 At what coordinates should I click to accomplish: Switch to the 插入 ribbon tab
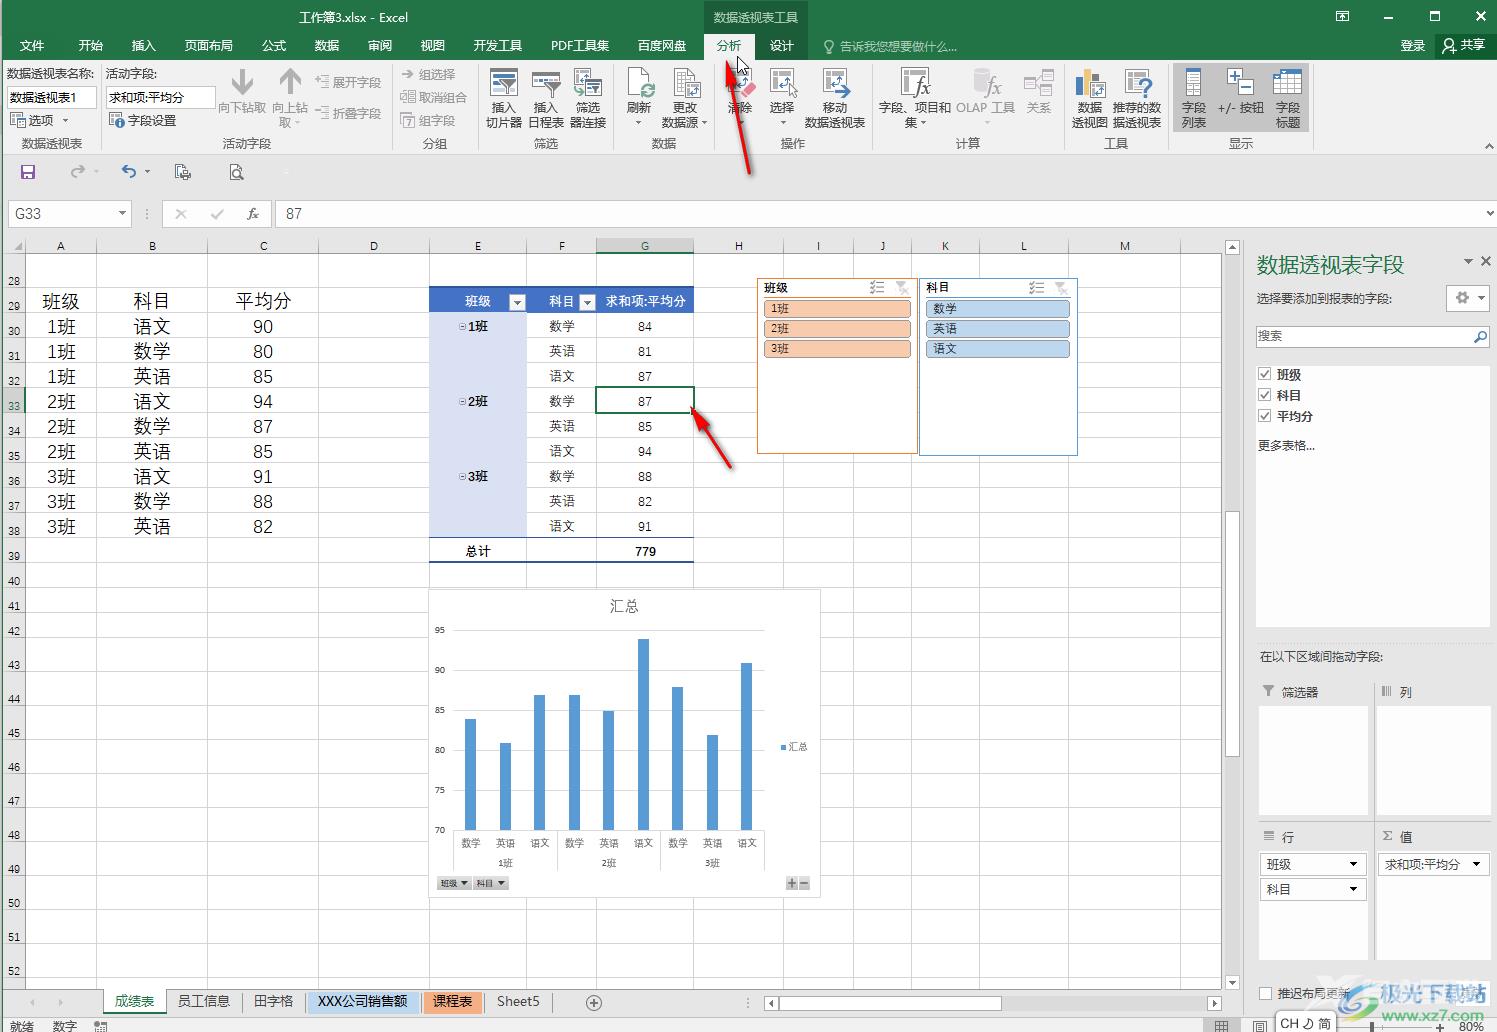pyautogui.click(x=144, y=46)
